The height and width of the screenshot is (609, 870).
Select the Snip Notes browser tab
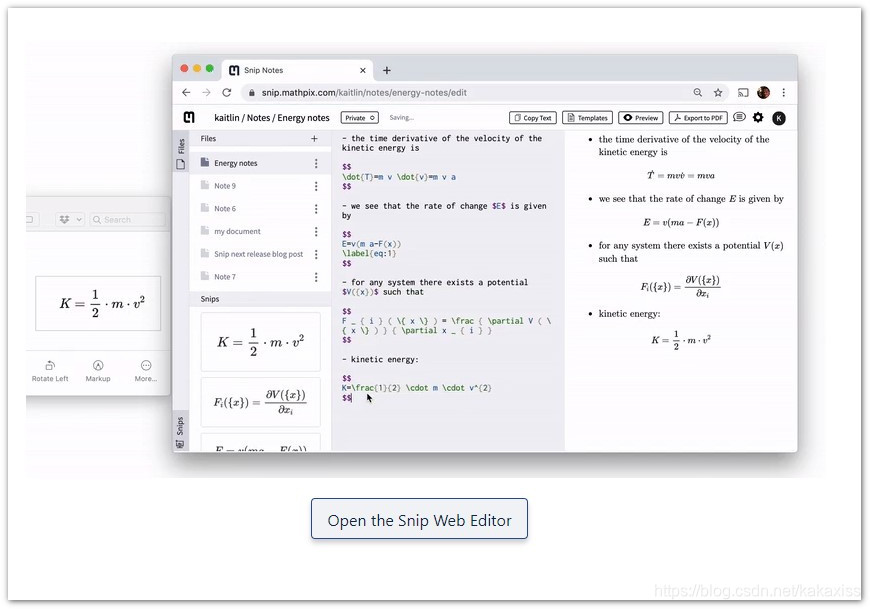point(297,70)
